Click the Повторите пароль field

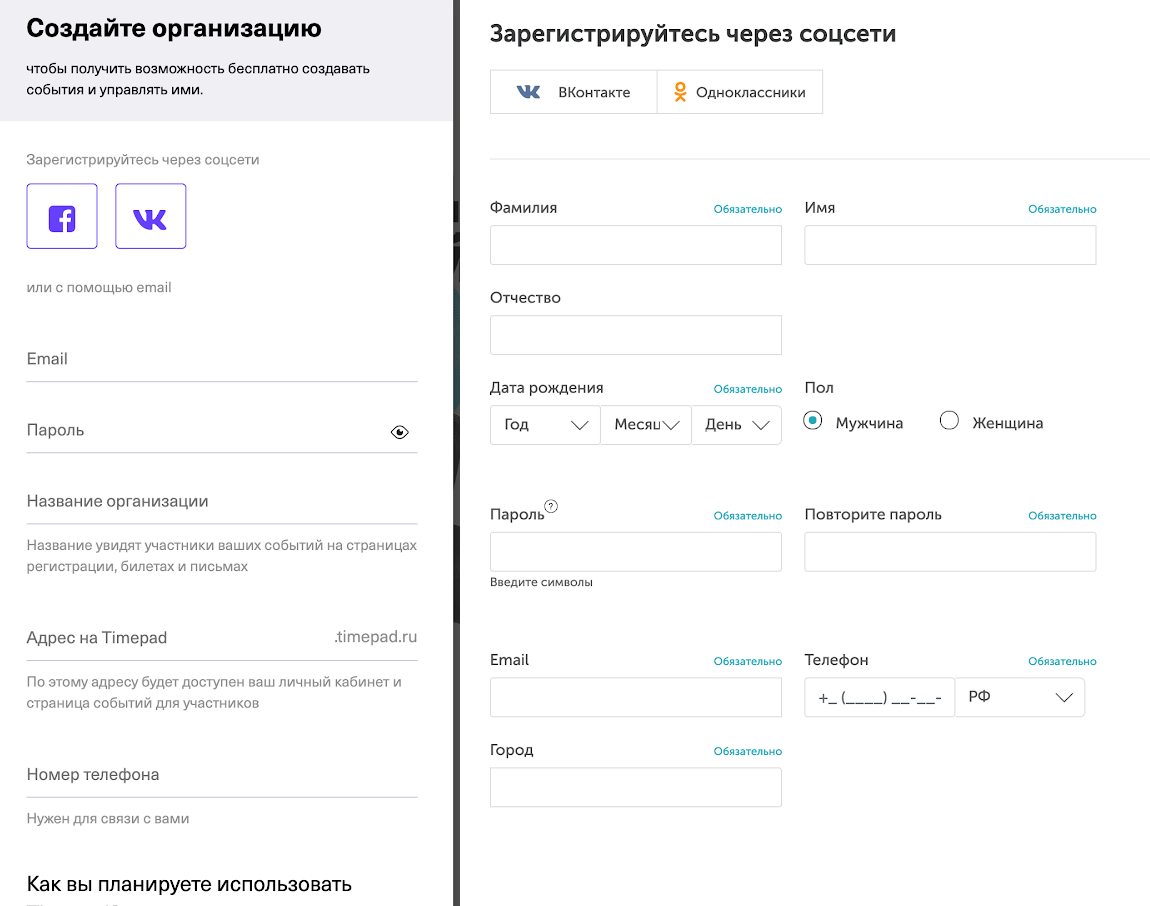pos(948,551)
